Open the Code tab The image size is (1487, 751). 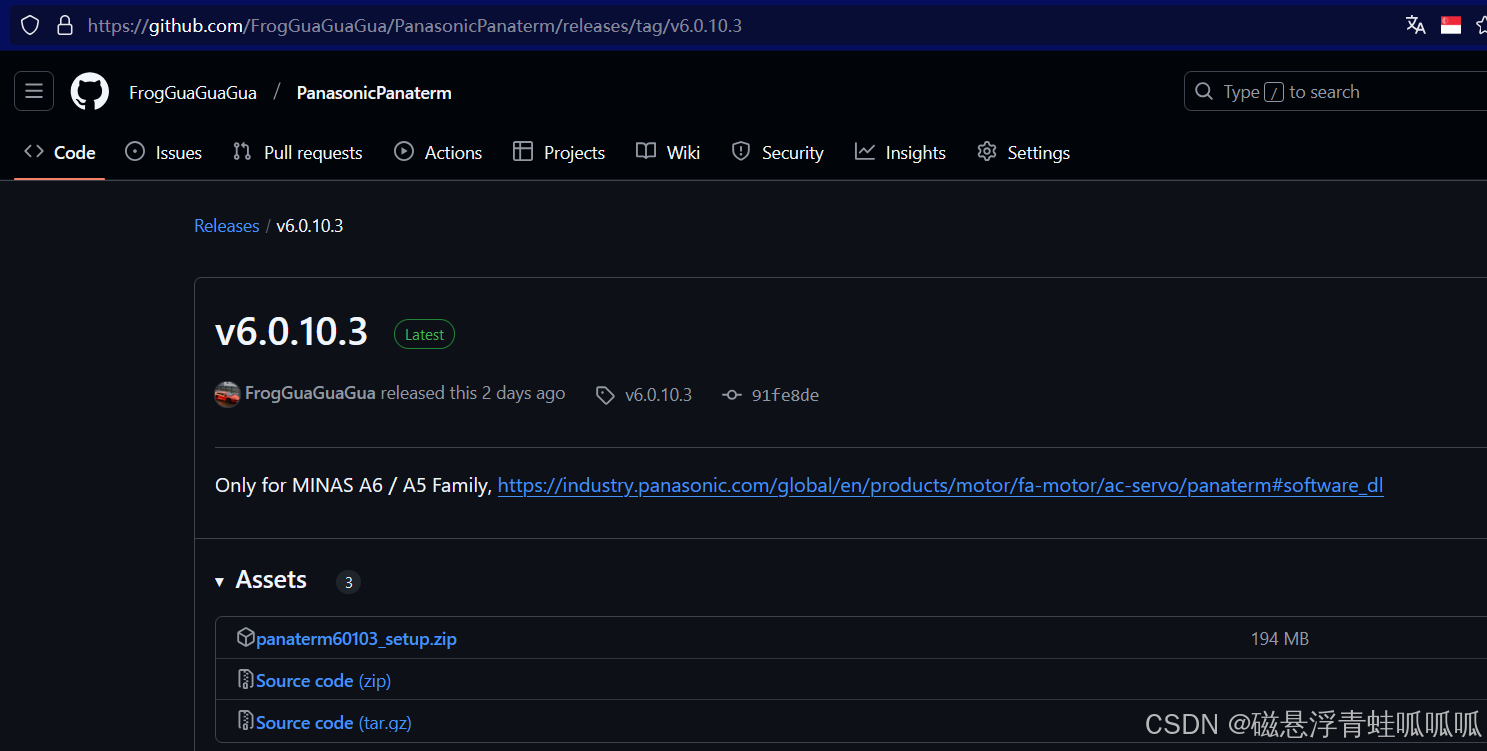click(60, 152)
